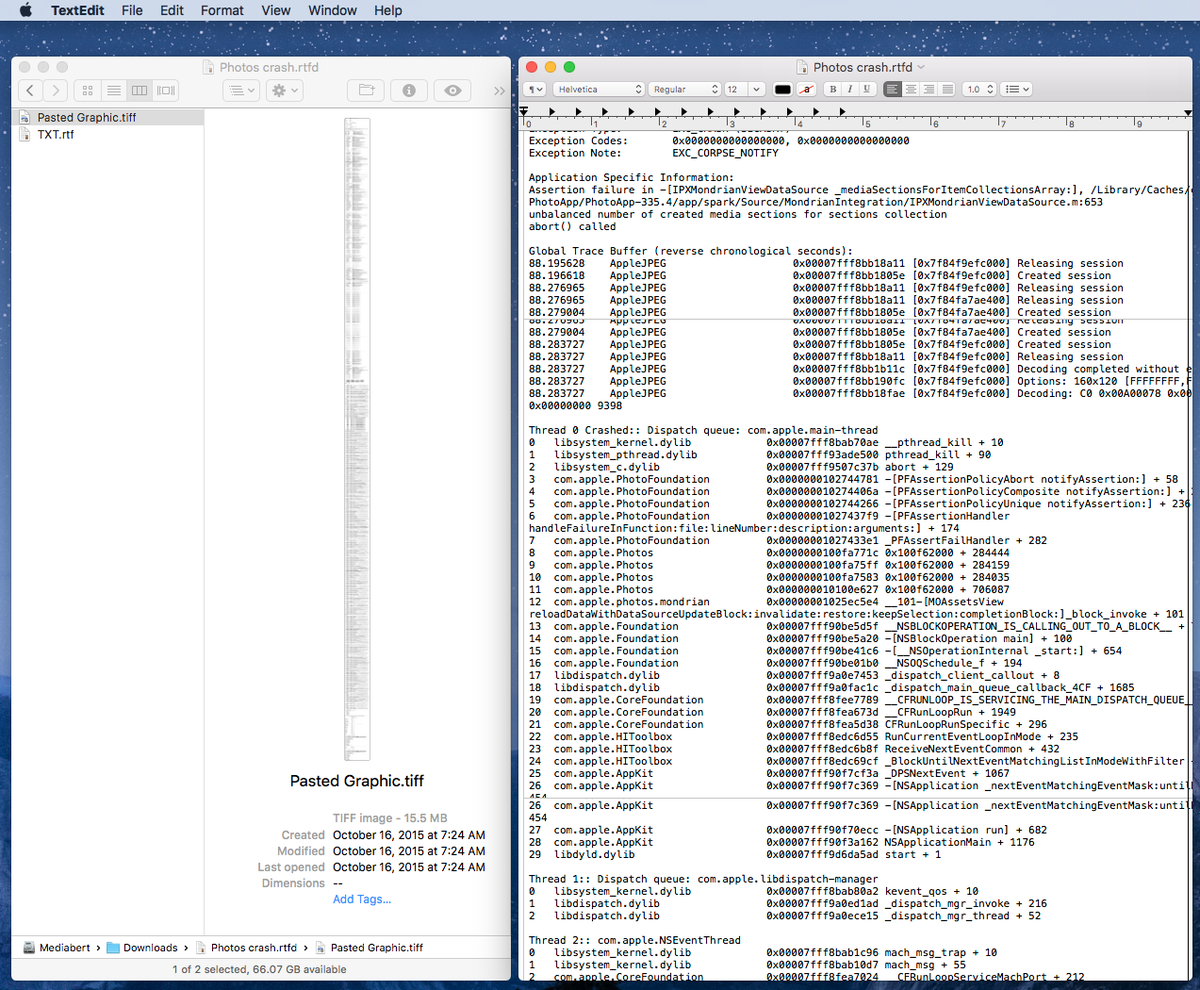Open list bullets and numbering dropdown

tap(1016, 89)
